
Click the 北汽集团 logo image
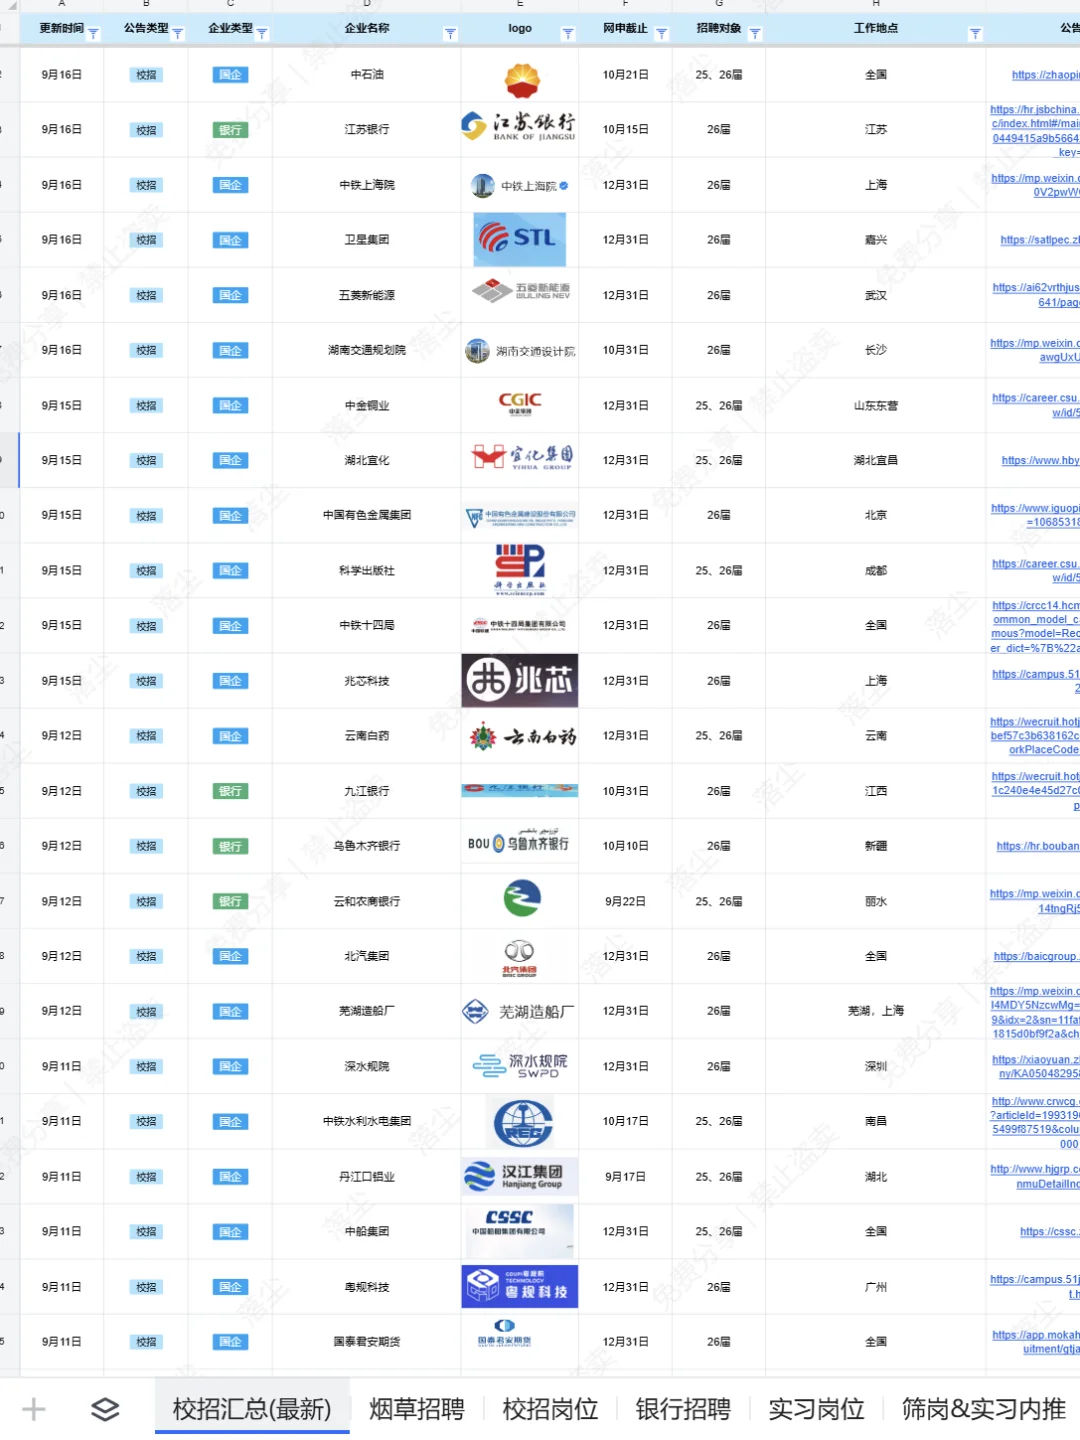tap(519, 958)
